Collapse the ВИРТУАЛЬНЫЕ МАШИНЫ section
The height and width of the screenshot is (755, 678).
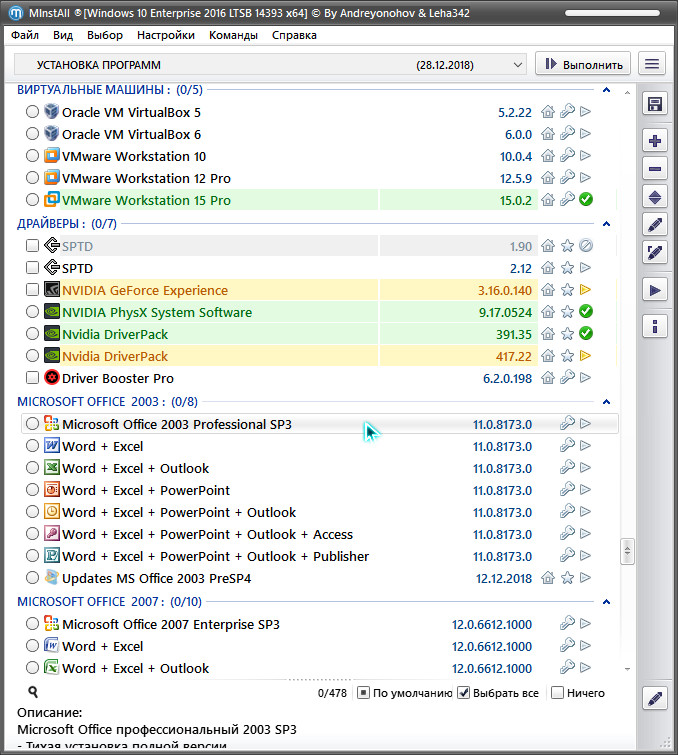[606, 90]
